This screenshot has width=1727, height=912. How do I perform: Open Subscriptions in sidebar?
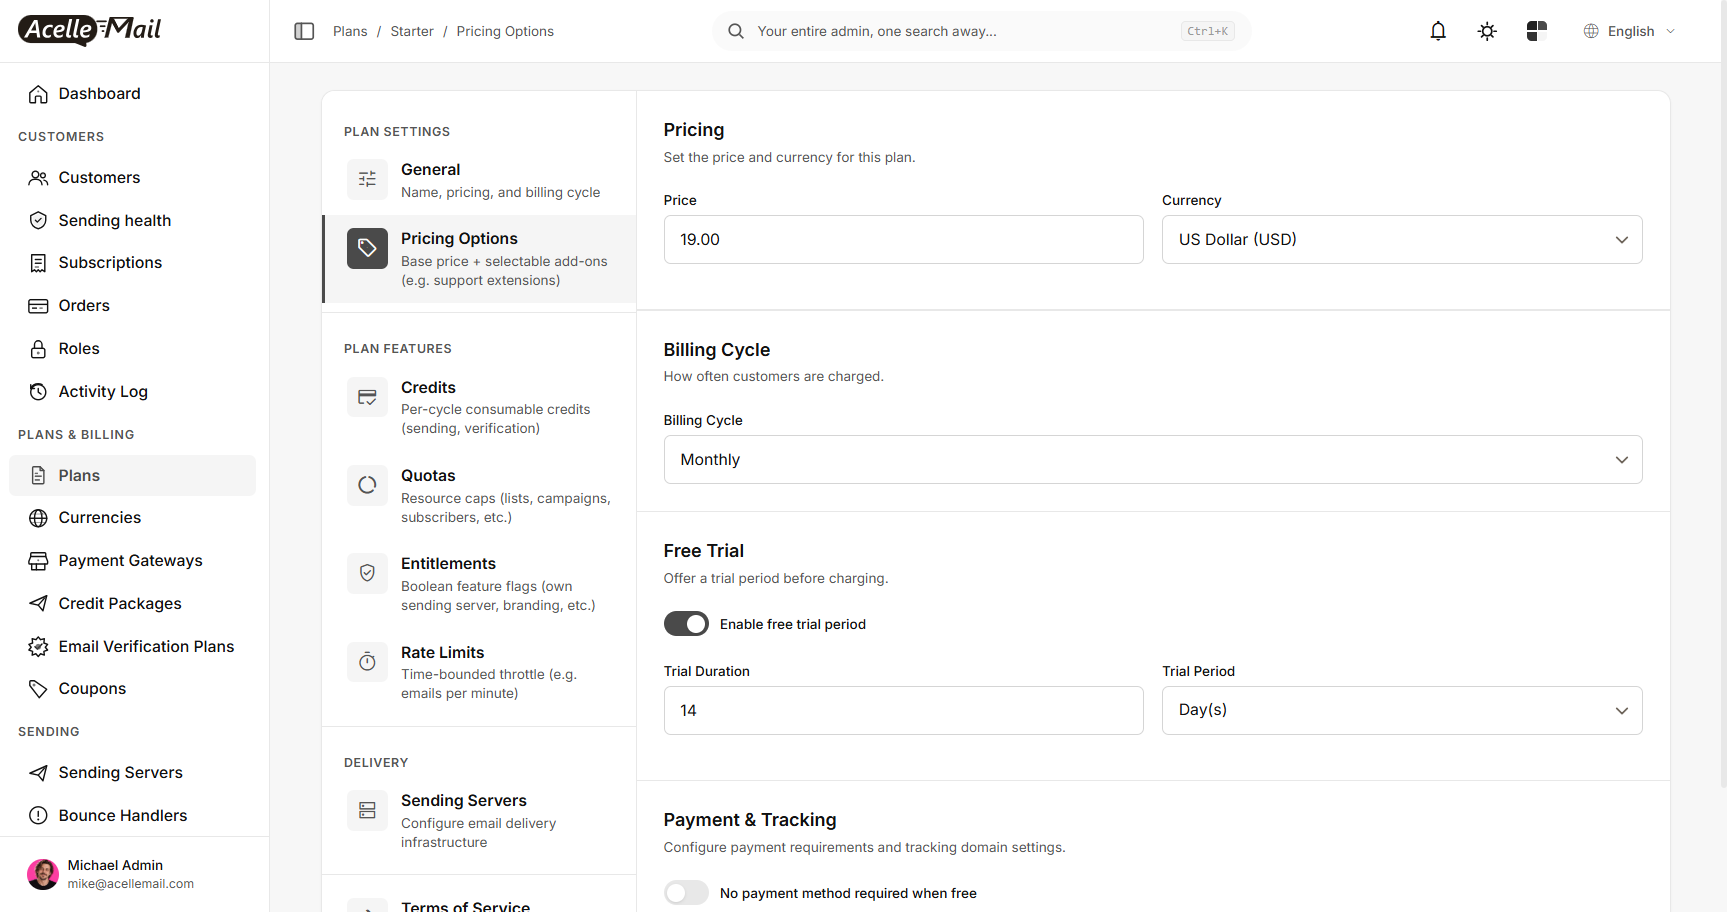133,263
